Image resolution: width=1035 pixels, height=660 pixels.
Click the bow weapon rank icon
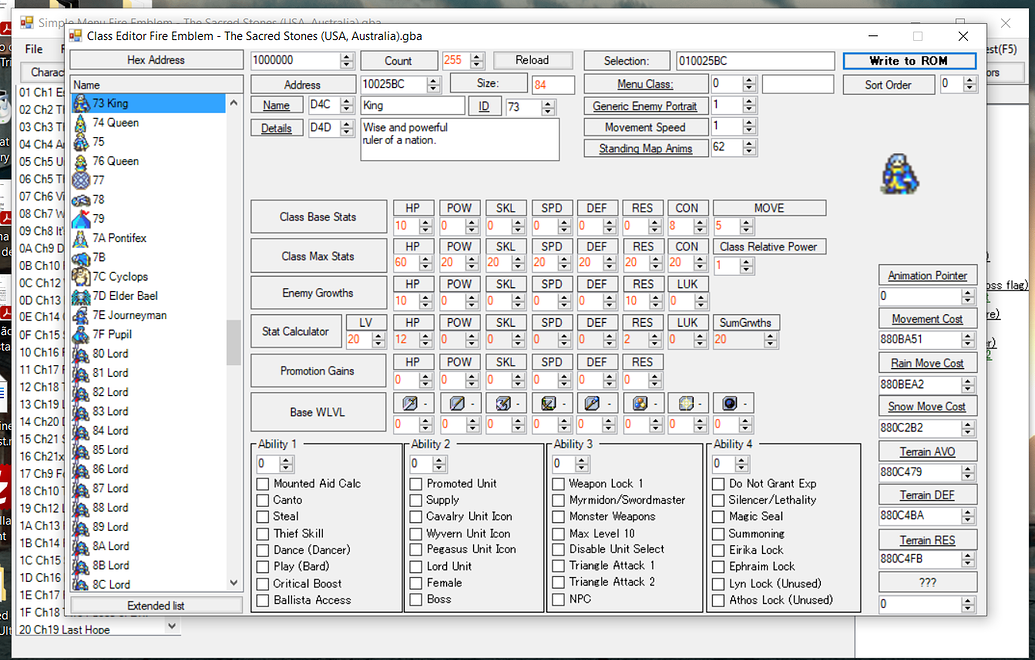click(549, 403)
